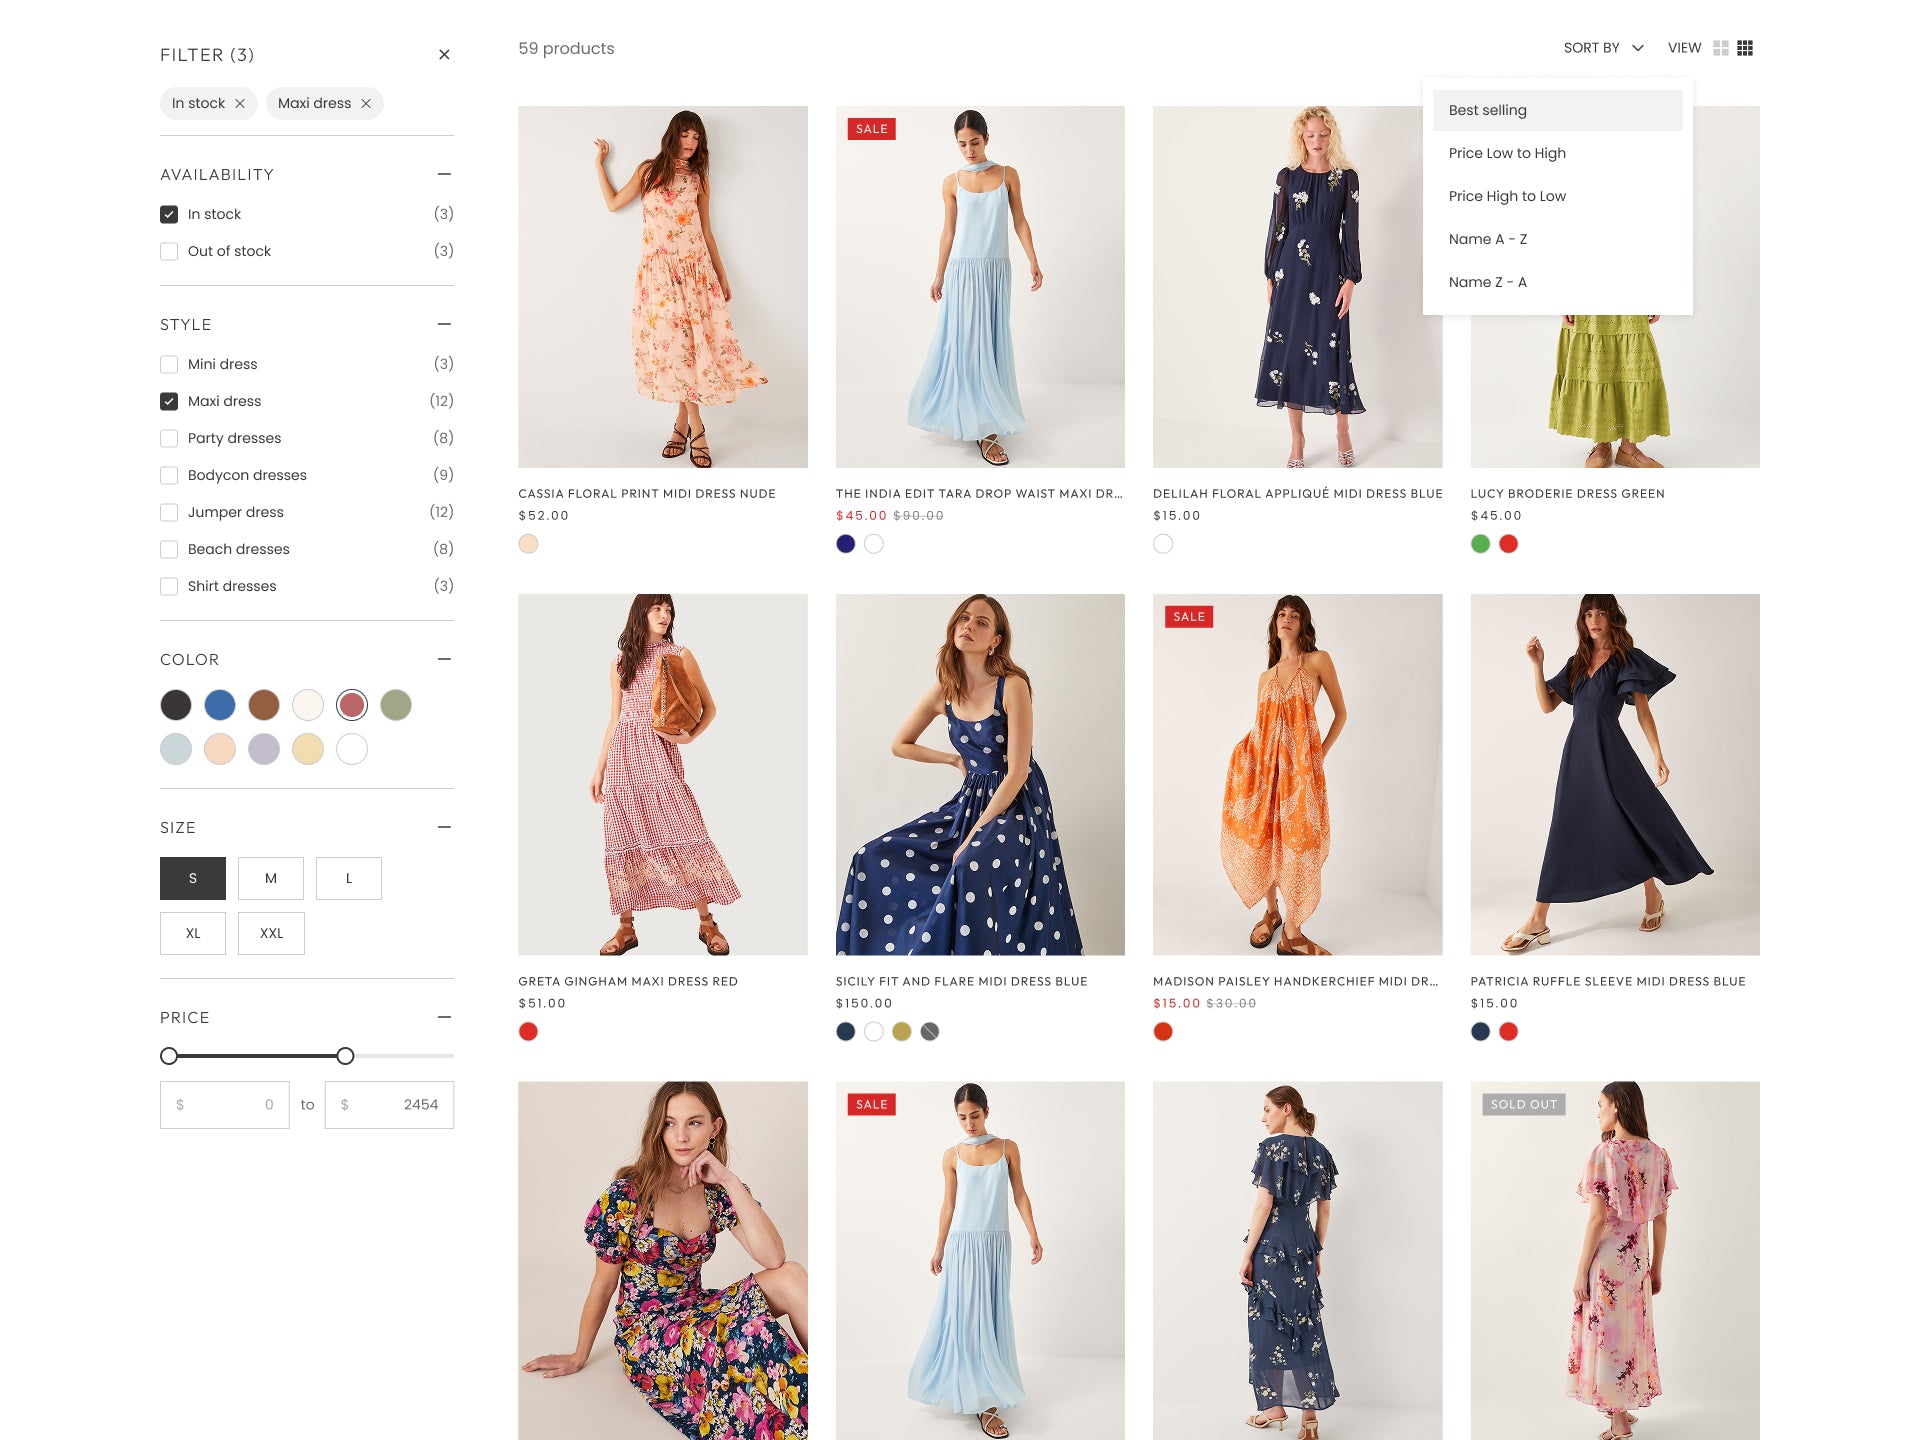Screen dimensions: 1920x1440
Task: Check the Out of stock checkbox
Action: pyautogui.click(x=169, y=251)
